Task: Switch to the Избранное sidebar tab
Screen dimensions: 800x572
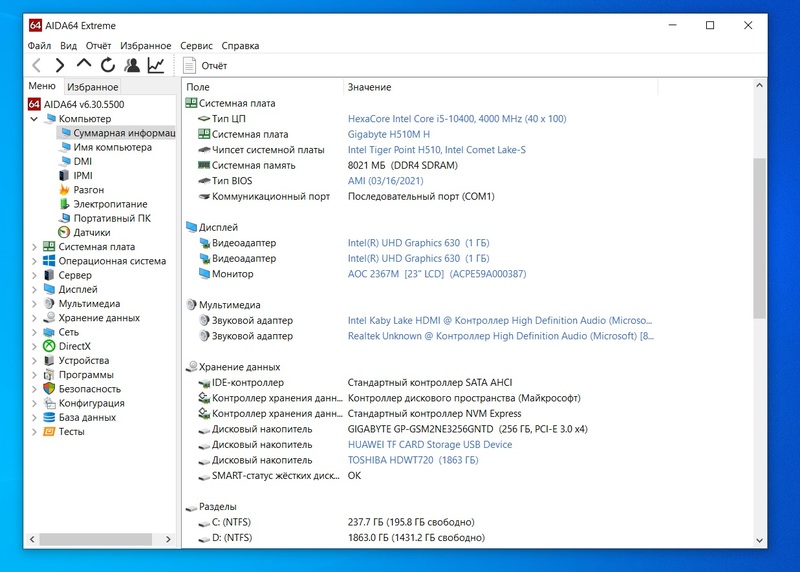Action: (x=93, y=87)
